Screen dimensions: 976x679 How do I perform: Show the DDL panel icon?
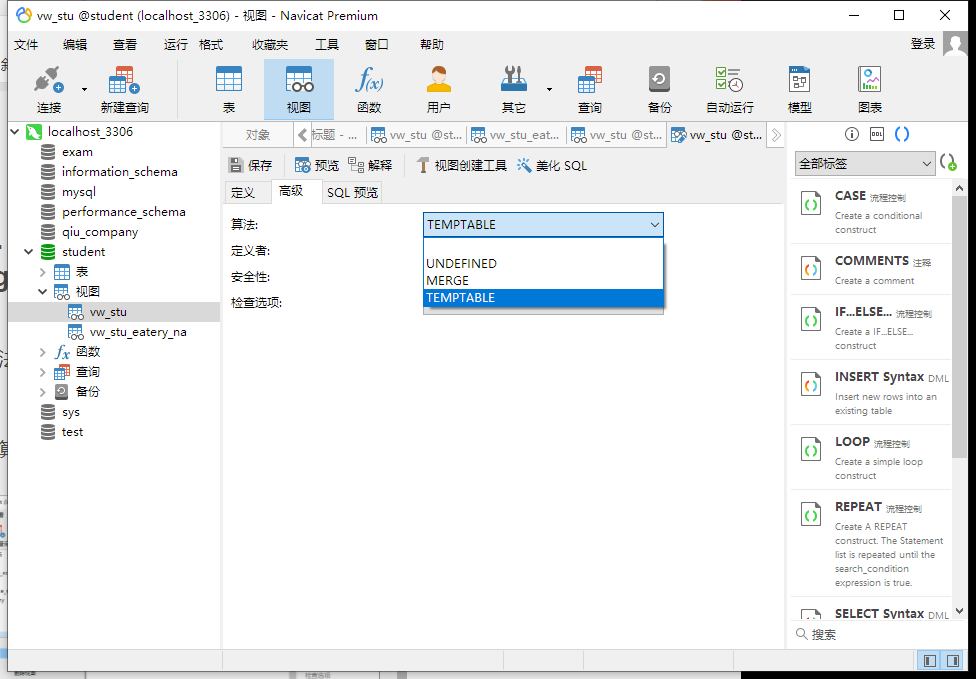(x=876, y=134)
